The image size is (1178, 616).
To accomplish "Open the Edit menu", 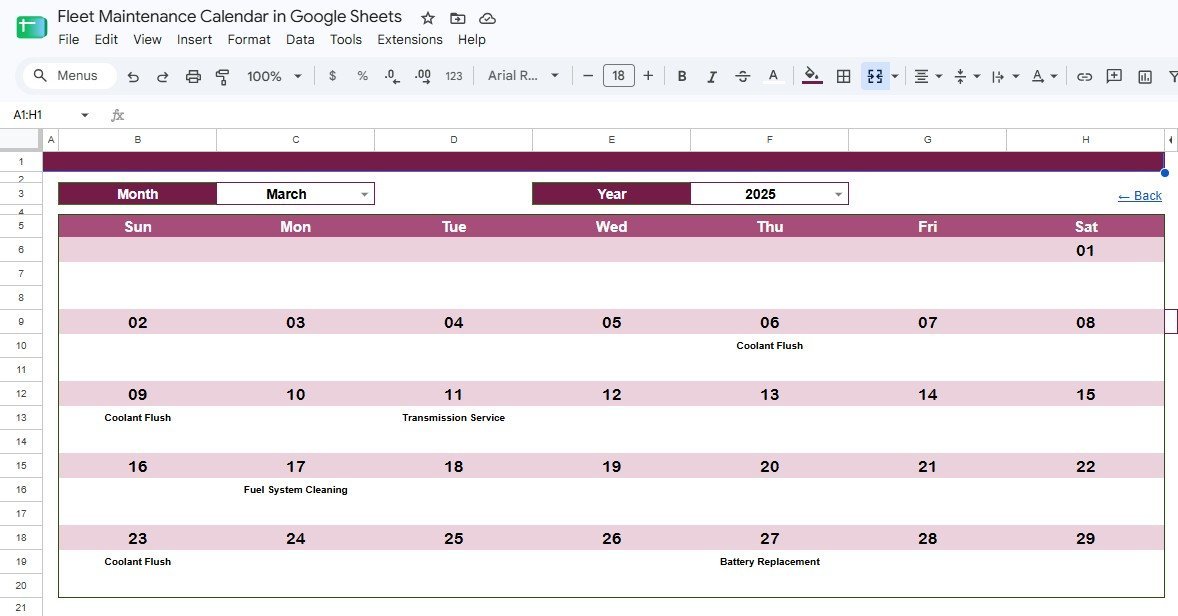I will click(106, 39).
